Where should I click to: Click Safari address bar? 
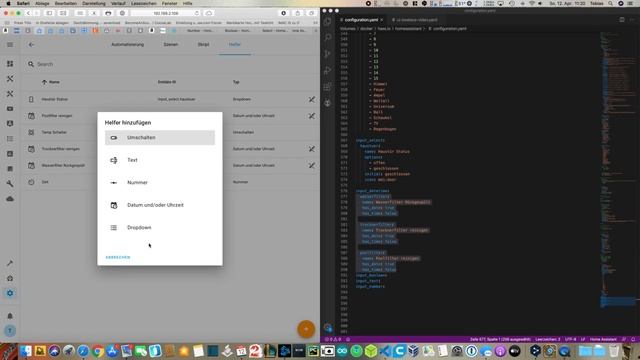point(166,13)
